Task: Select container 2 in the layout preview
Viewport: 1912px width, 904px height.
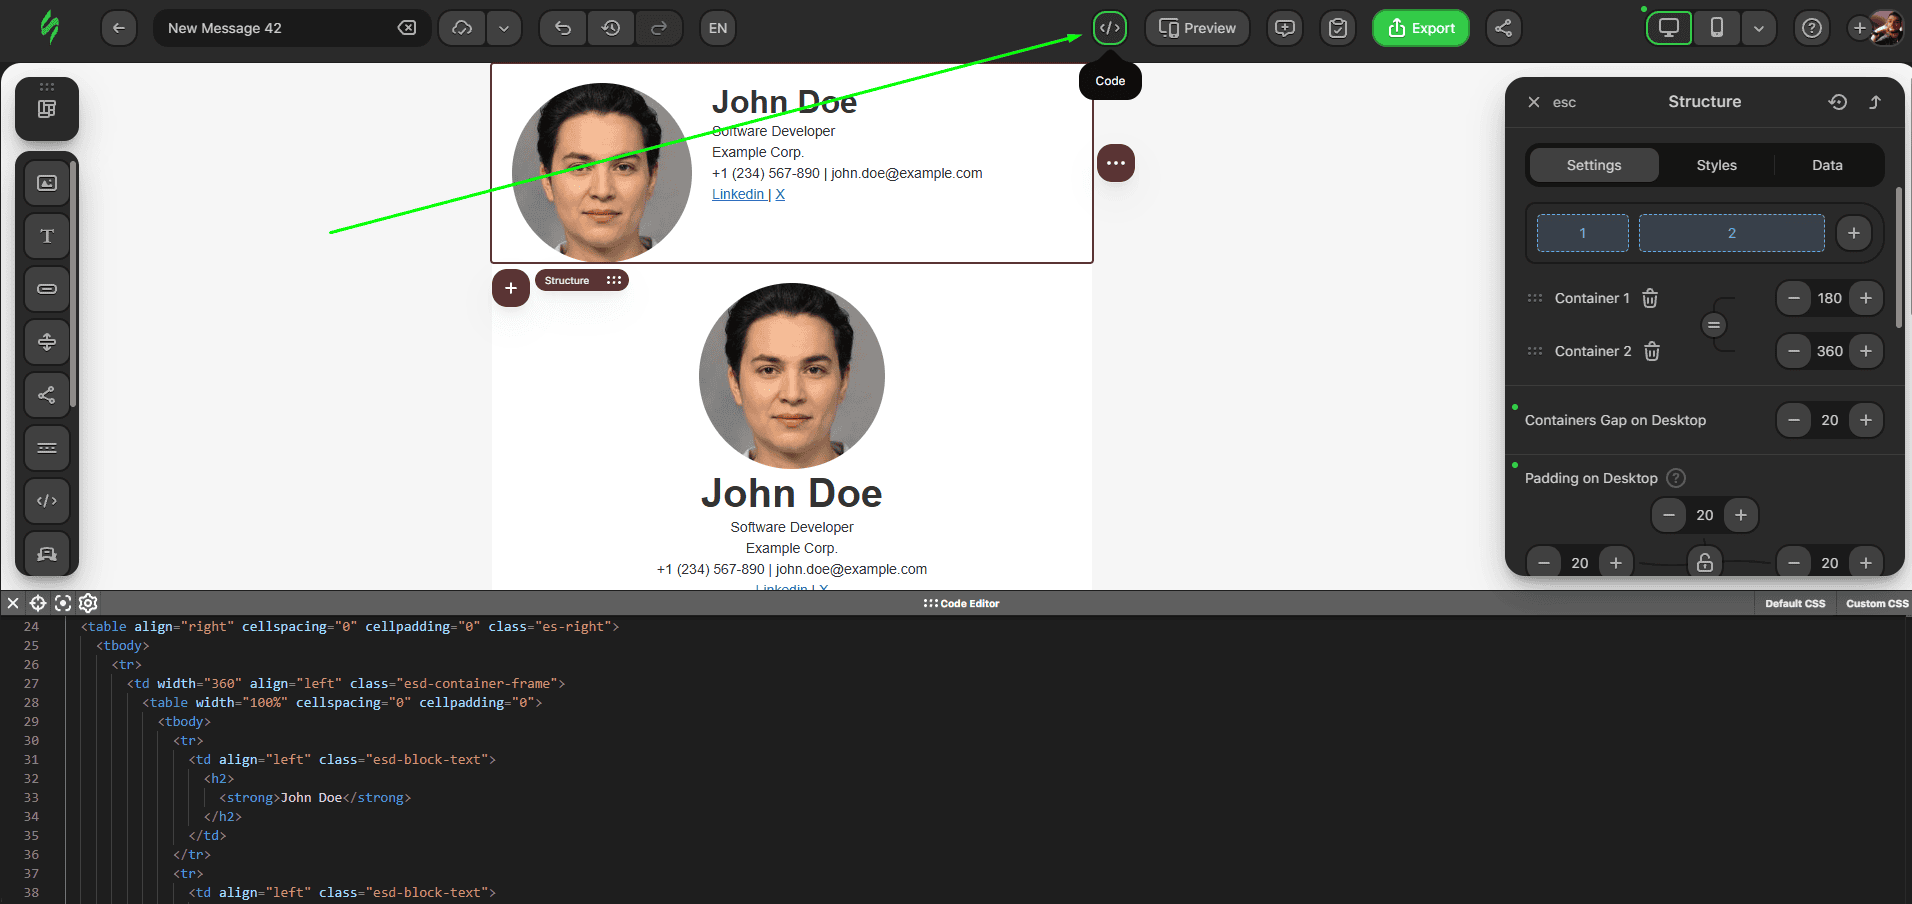Action: point(1731,233)
